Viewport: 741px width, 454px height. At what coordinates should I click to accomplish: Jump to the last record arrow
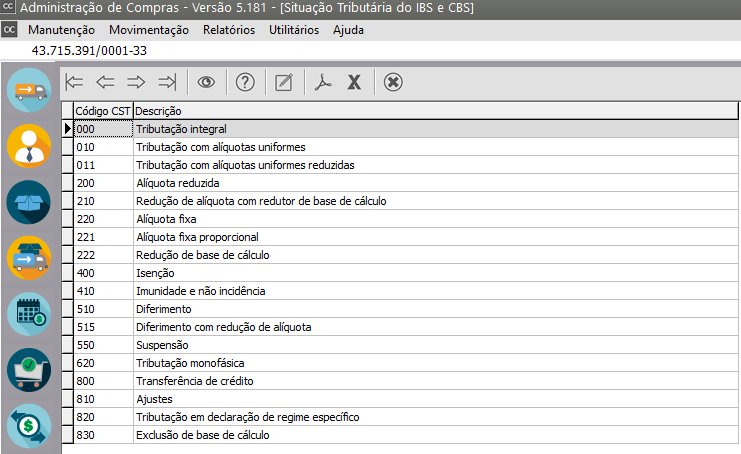167,82
